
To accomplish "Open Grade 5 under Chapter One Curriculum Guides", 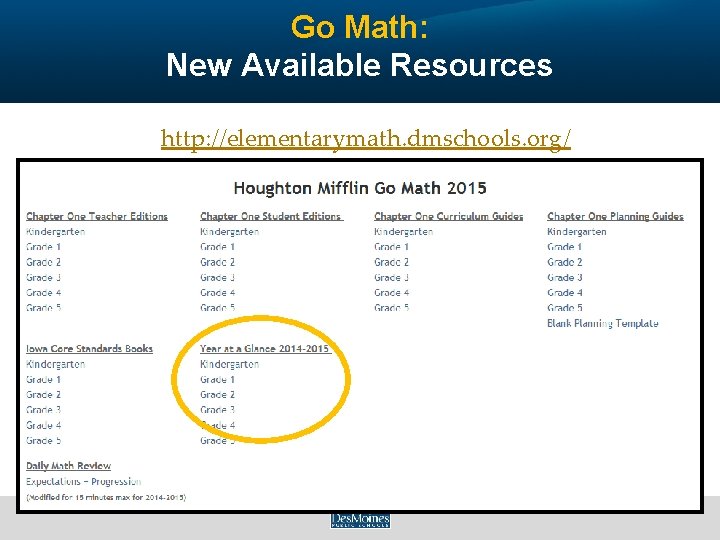I will [x=392, y=308].
